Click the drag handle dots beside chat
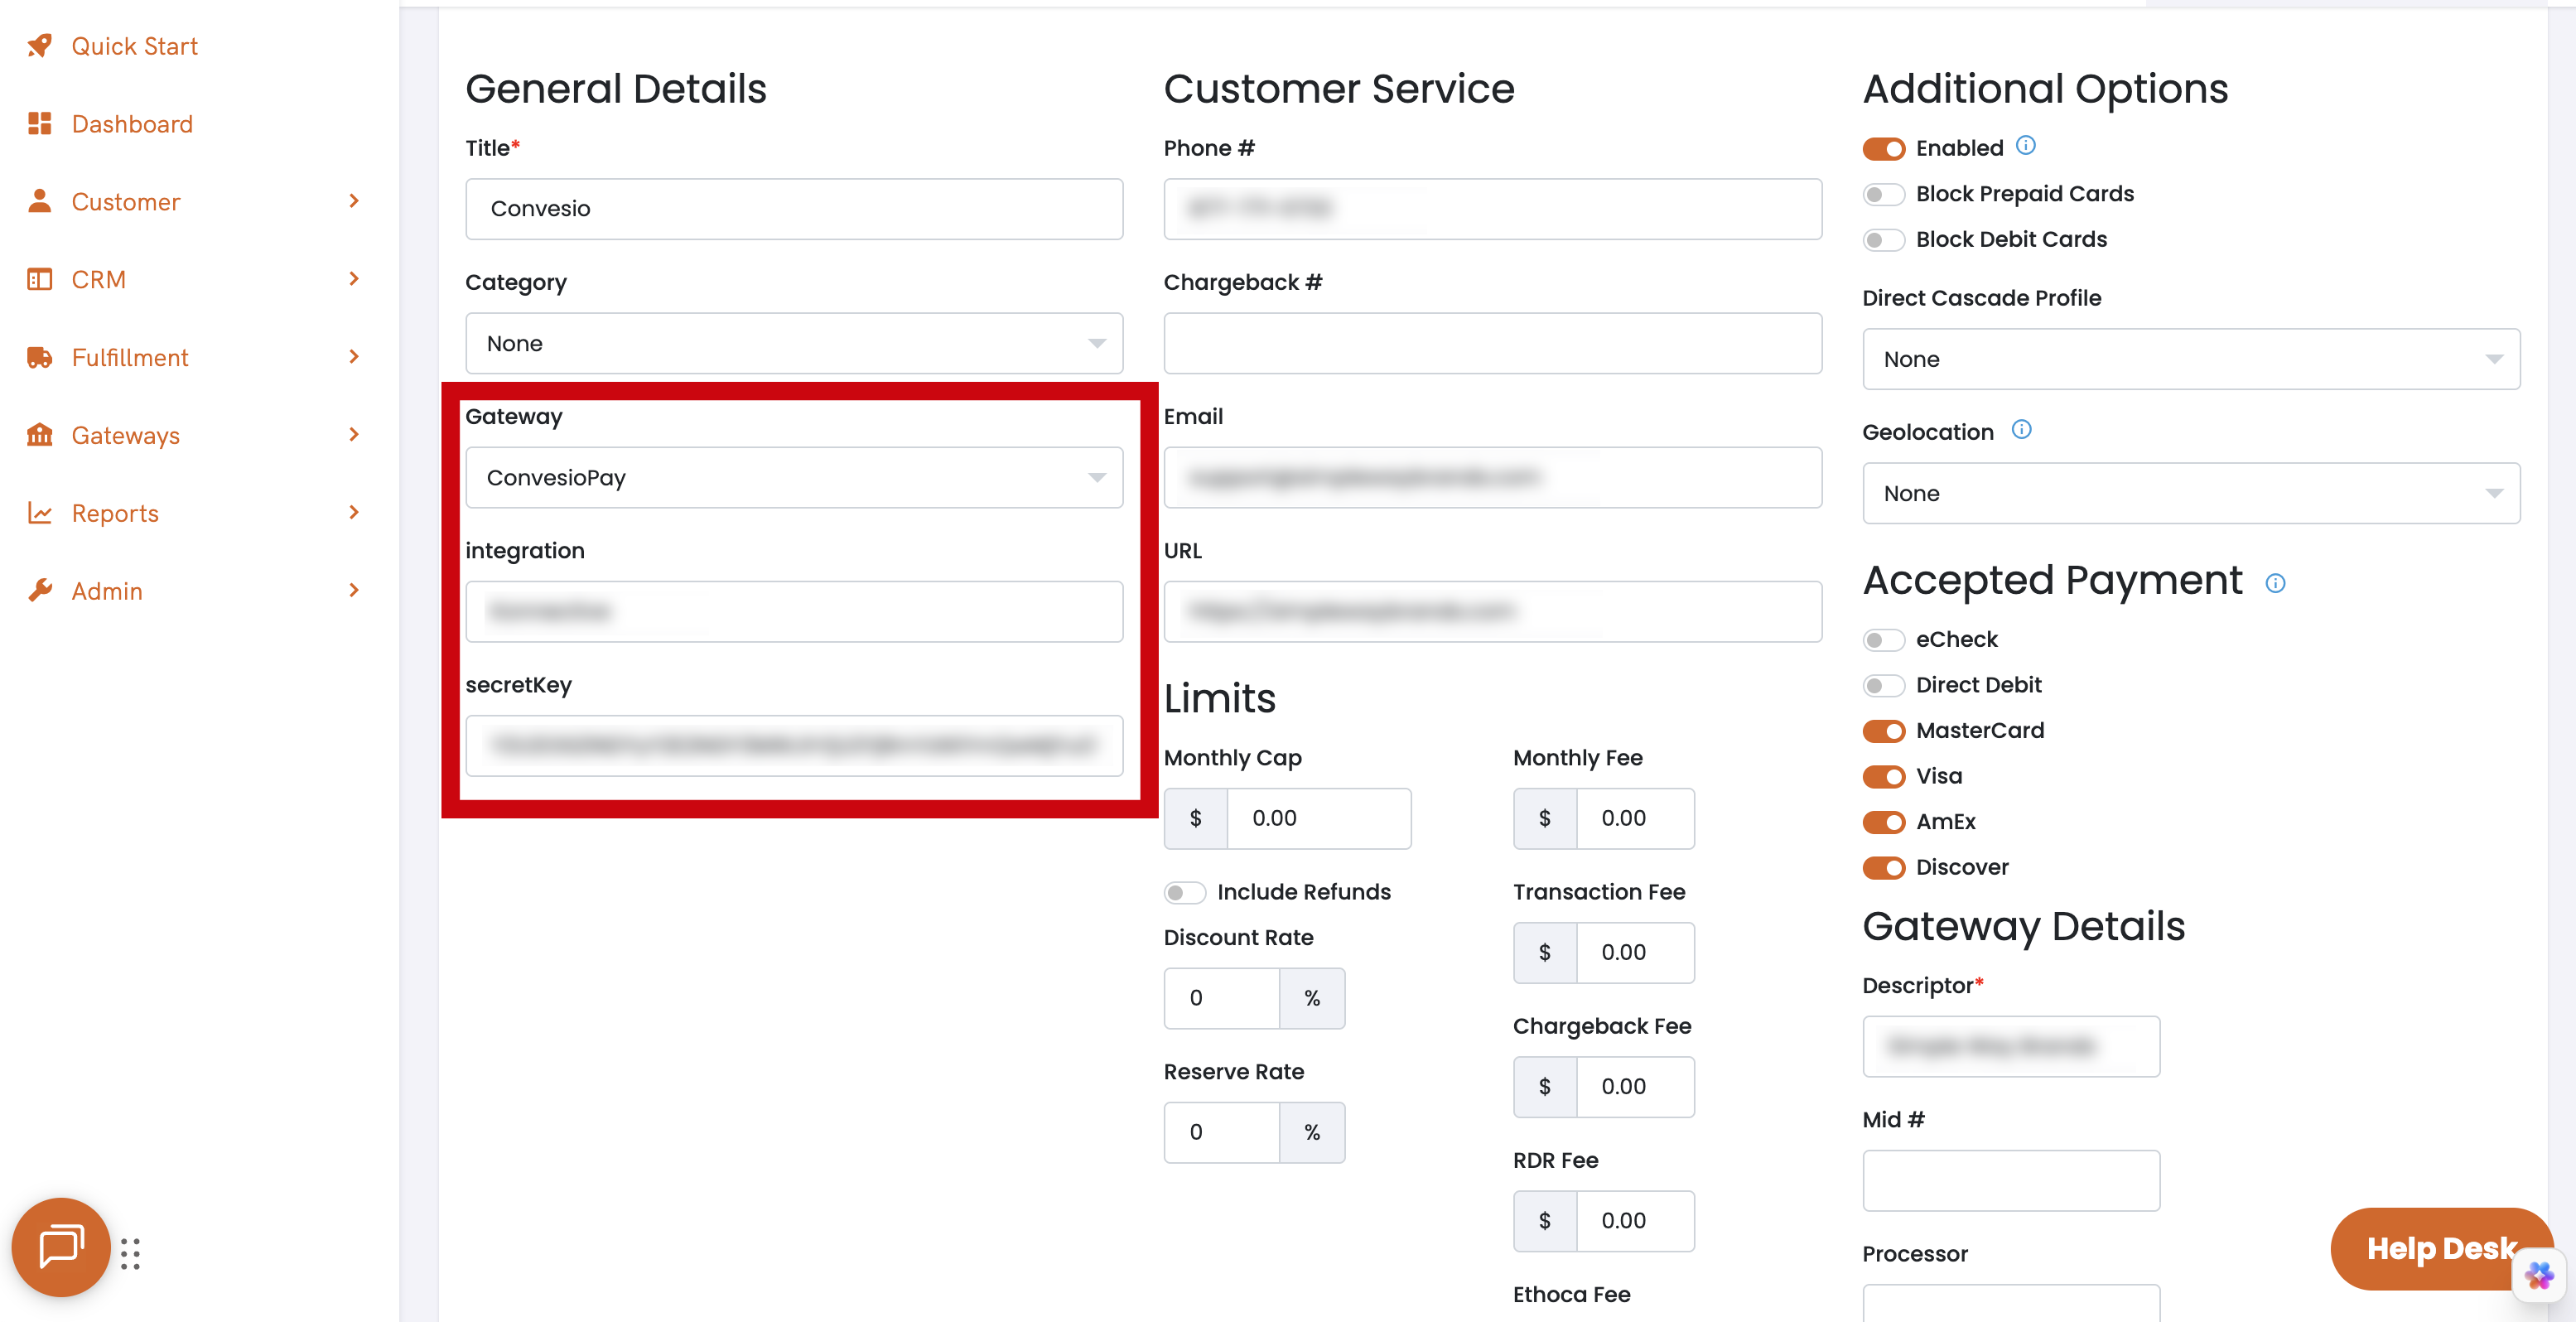2576x1322 pixels. [x=130, y=1254]
